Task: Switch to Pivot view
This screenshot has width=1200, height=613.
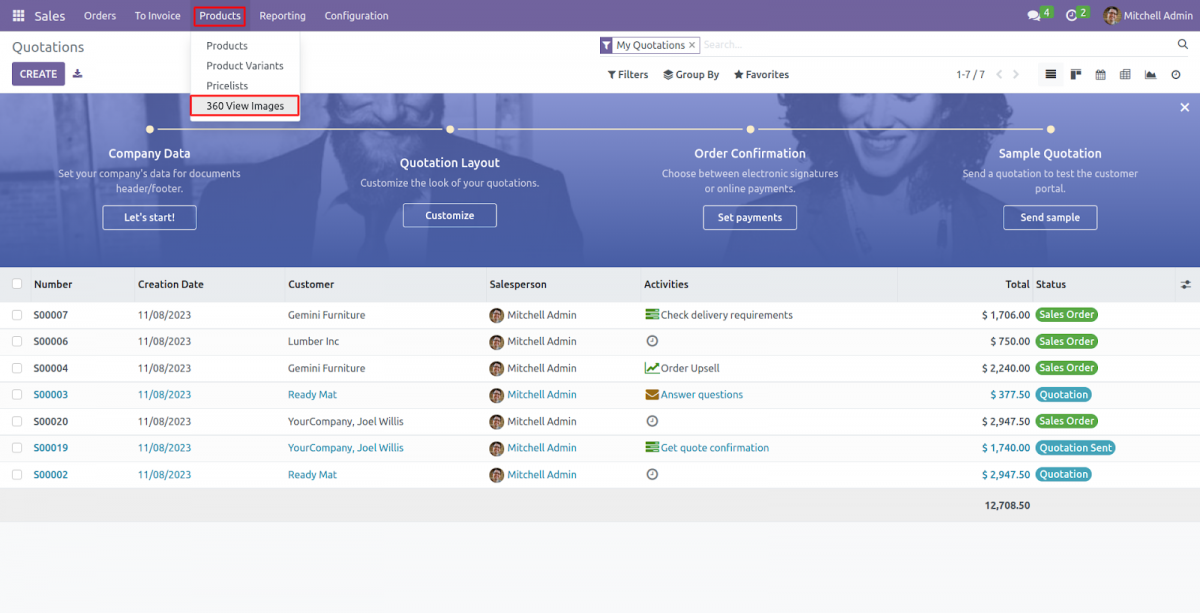Action: point(1124,74)
